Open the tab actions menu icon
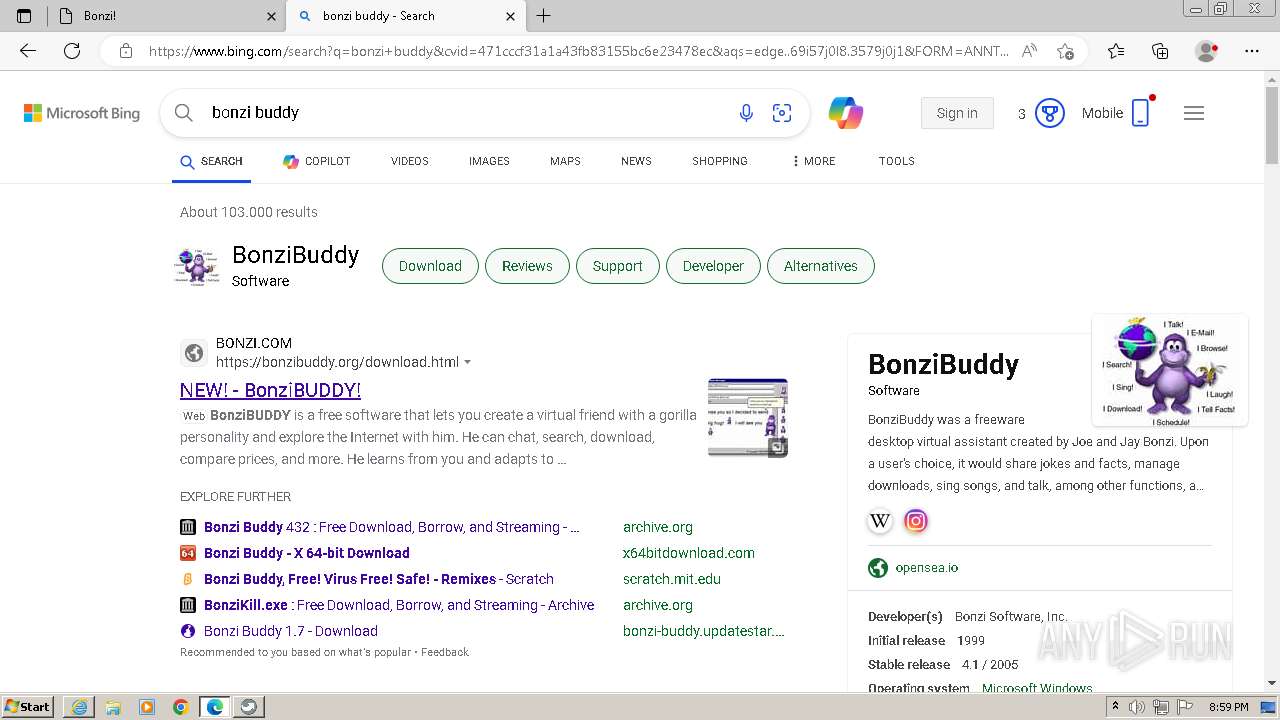This screenshot has height=720, width=1280. 24,16
